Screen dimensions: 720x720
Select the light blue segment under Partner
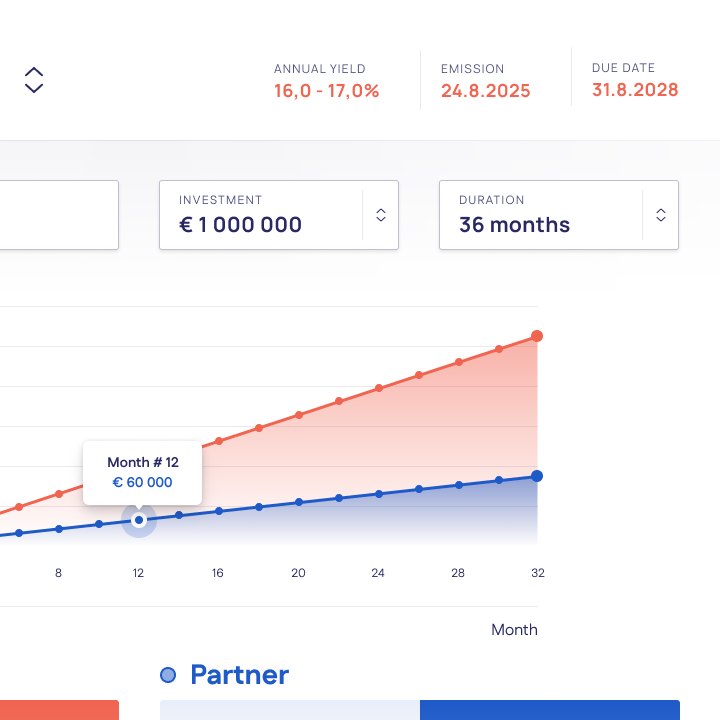pyautogui.click(x=289, y=710)
